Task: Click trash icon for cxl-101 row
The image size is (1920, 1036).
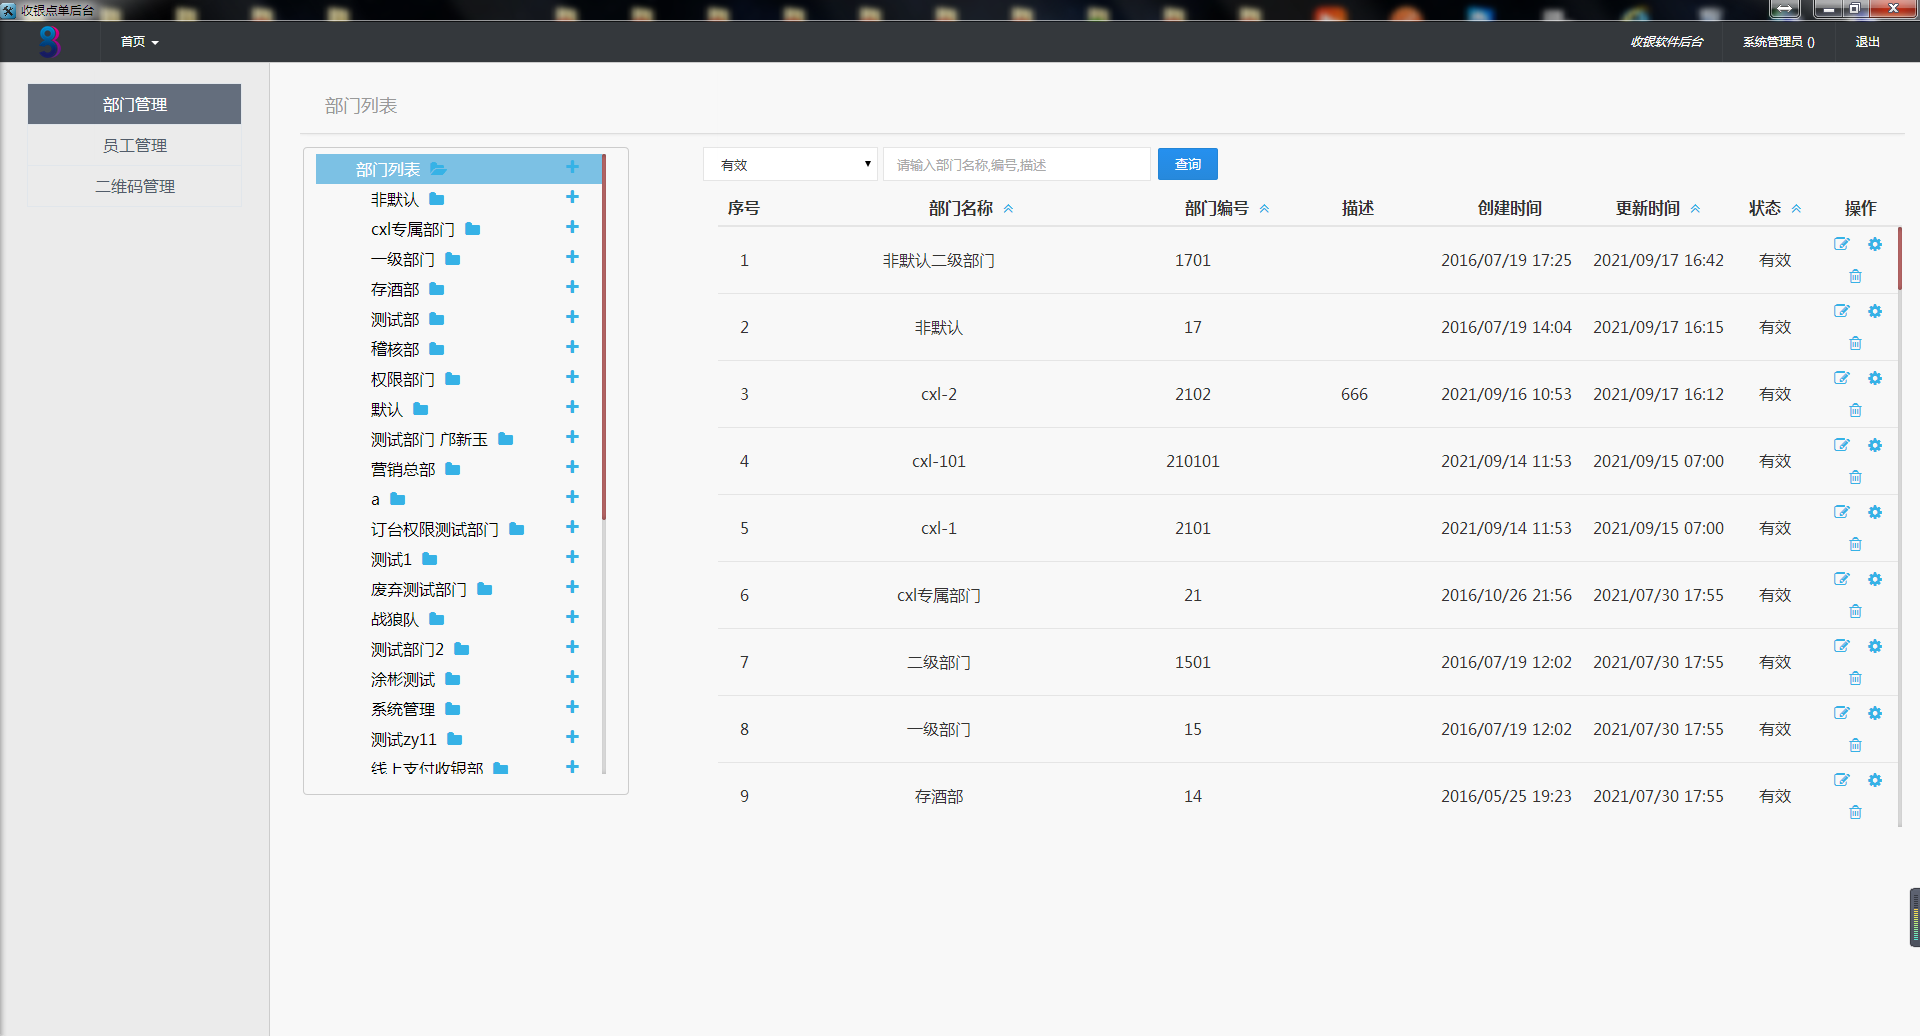Action: pyautogui.click(x=1855, y=477)
